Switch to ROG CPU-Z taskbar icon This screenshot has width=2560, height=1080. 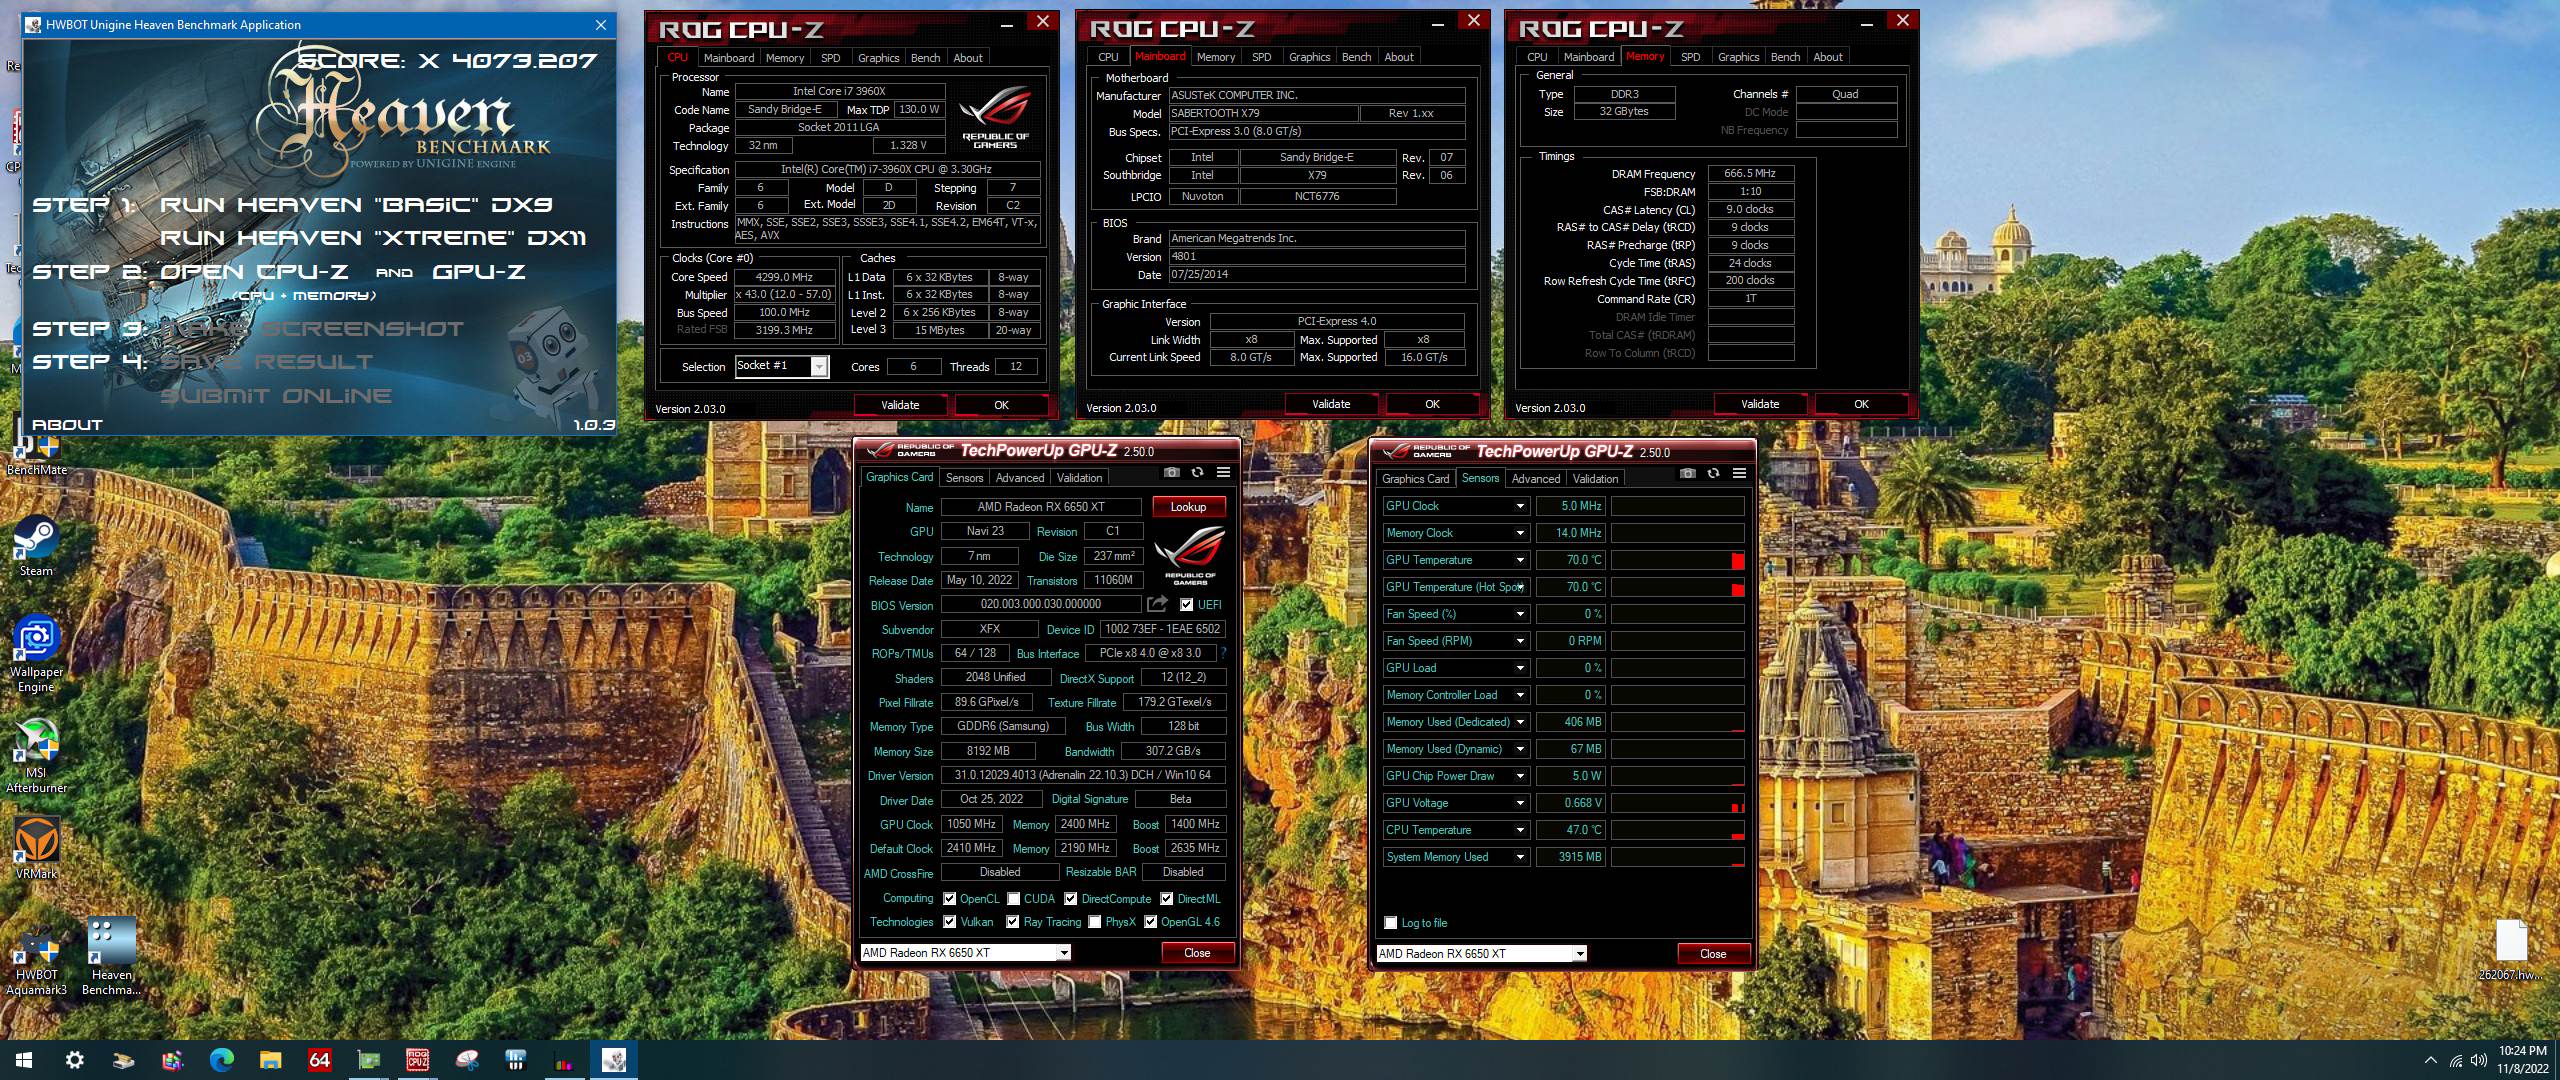[x=417, y=1060]
